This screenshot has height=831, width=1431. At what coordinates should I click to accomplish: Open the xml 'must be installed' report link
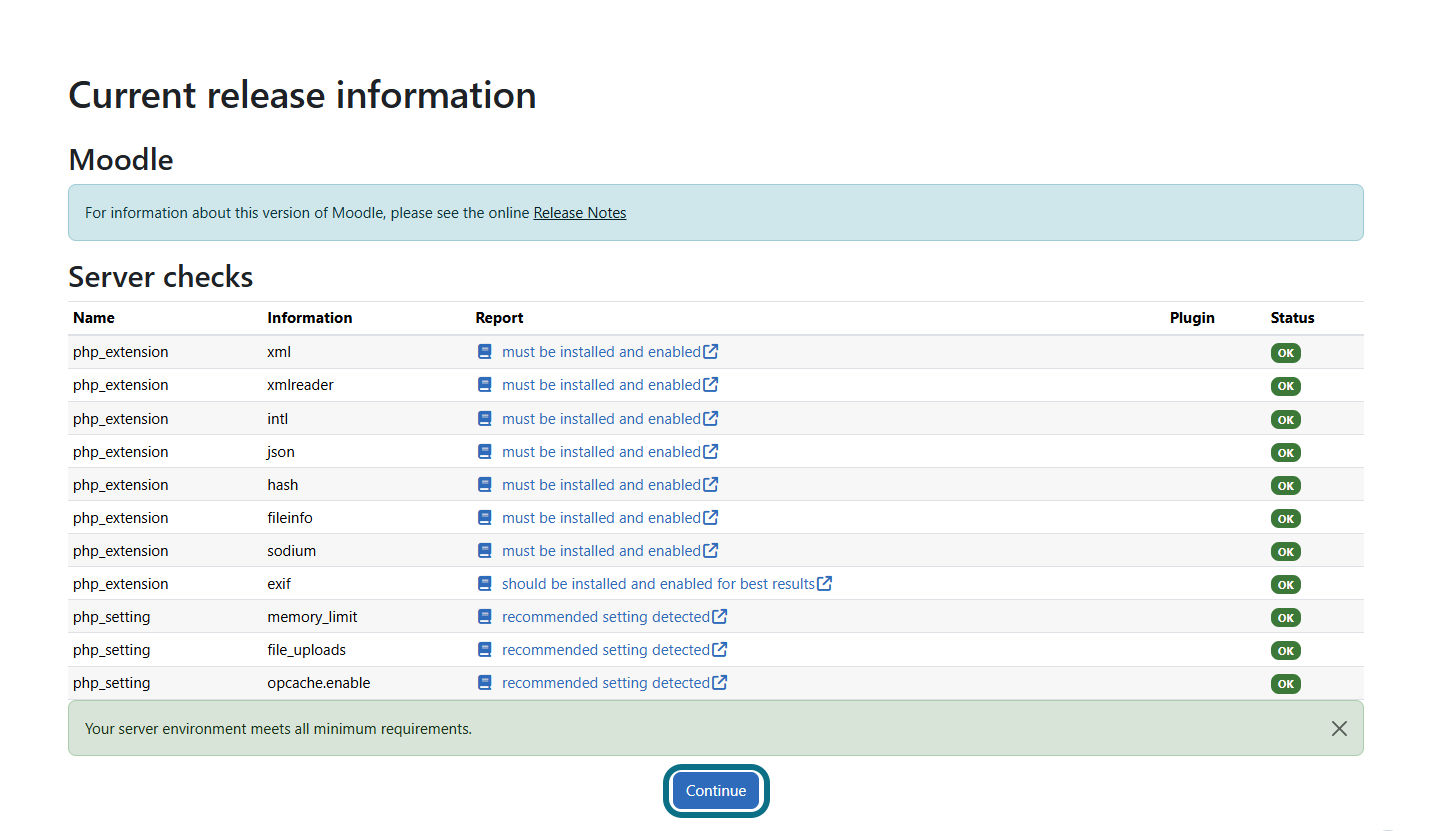pos(601,352)
